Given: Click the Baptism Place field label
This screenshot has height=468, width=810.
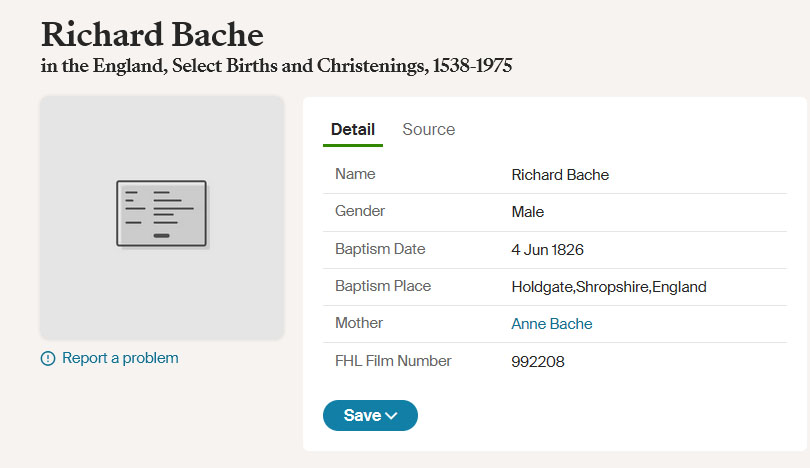Looking at the screenshot, I should 383,286.
